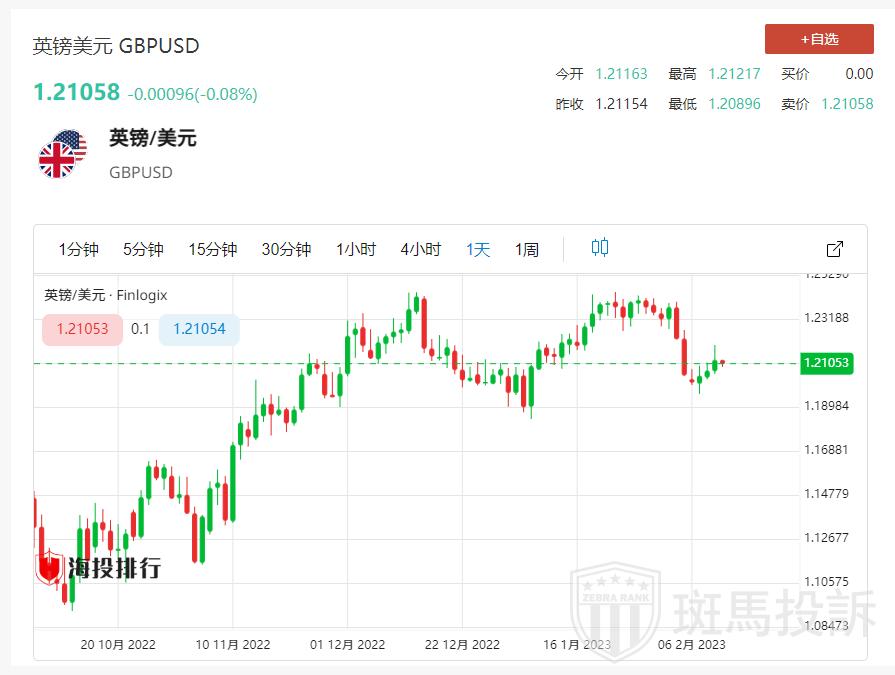
Task: Click the blue buy price 1.21054
Action: pyautogui.click(x=199, y=329)
